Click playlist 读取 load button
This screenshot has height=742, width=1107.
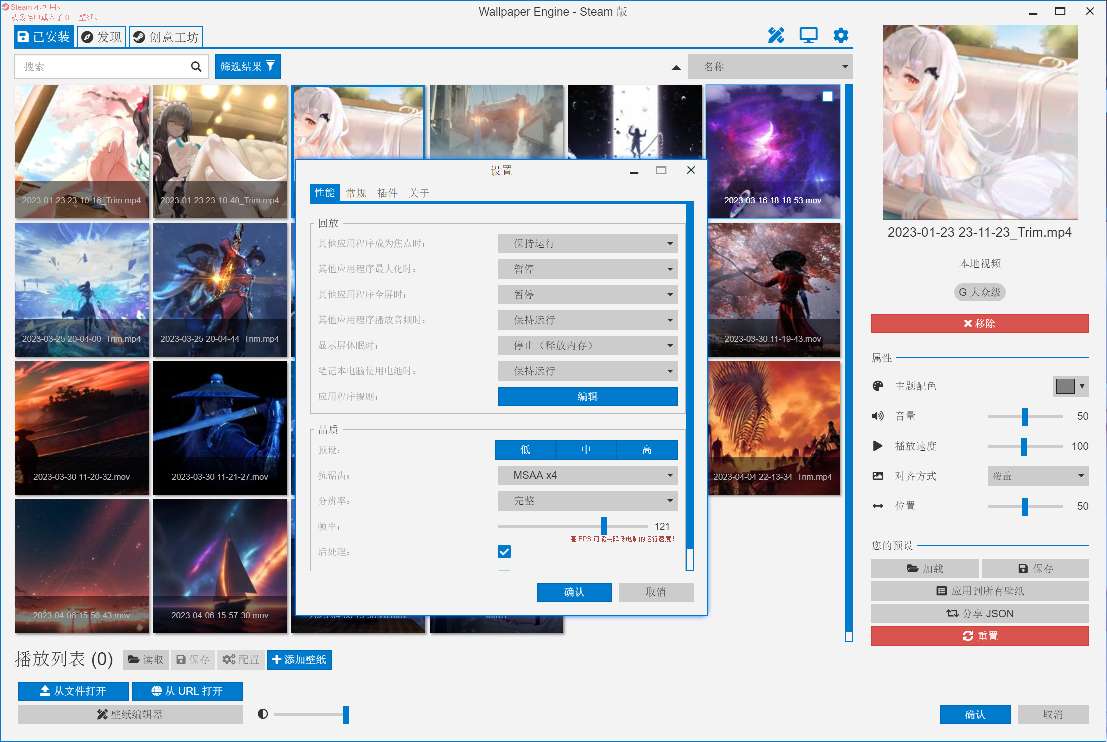click(x=145, y=659)
